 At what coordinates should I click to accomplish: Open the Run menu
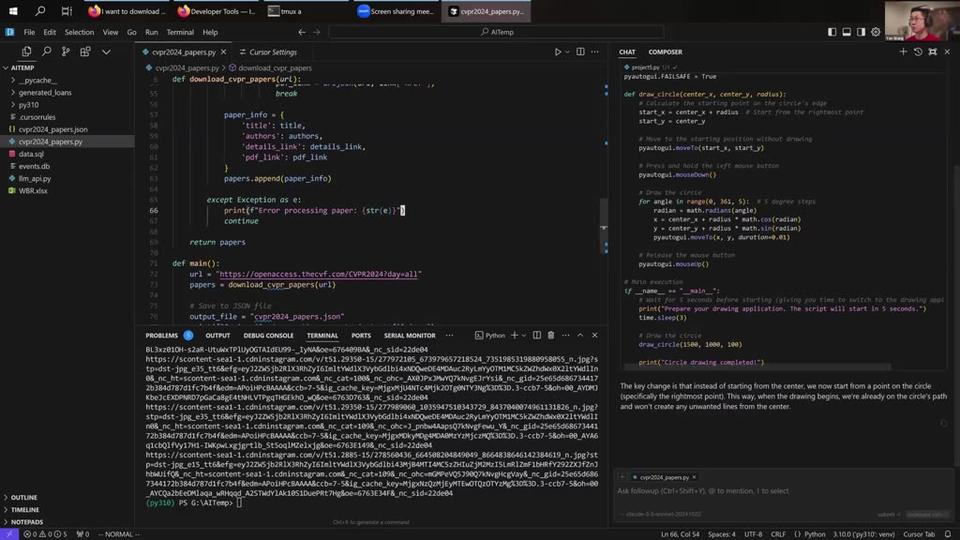coord(151,32)
